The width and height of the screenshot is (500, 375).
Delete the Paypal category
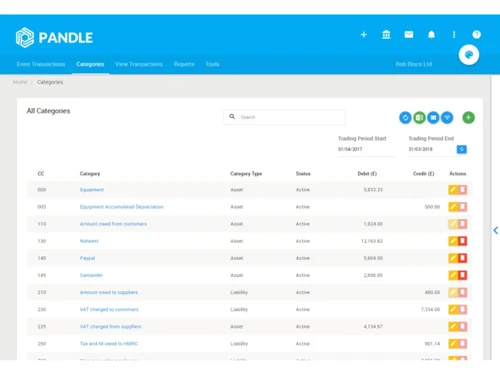462,258
